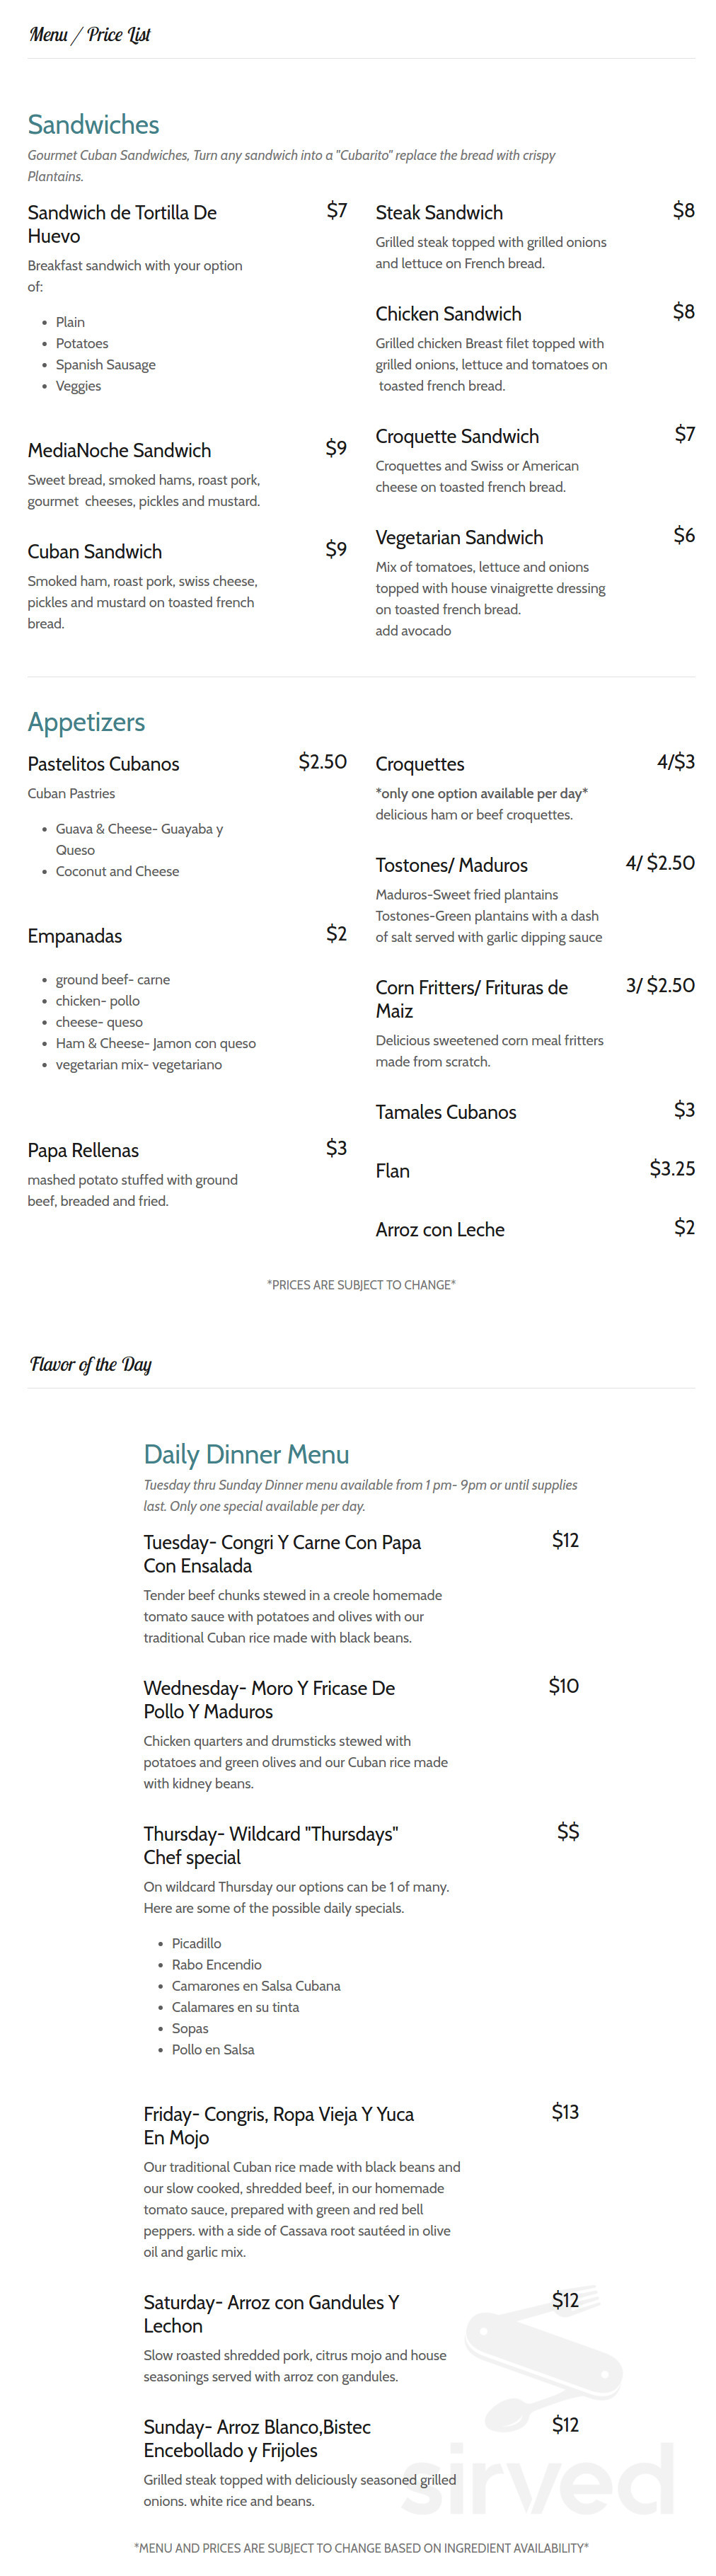
Task: Select the Arroz con Leche item
Action: [x=440, y=1230]
